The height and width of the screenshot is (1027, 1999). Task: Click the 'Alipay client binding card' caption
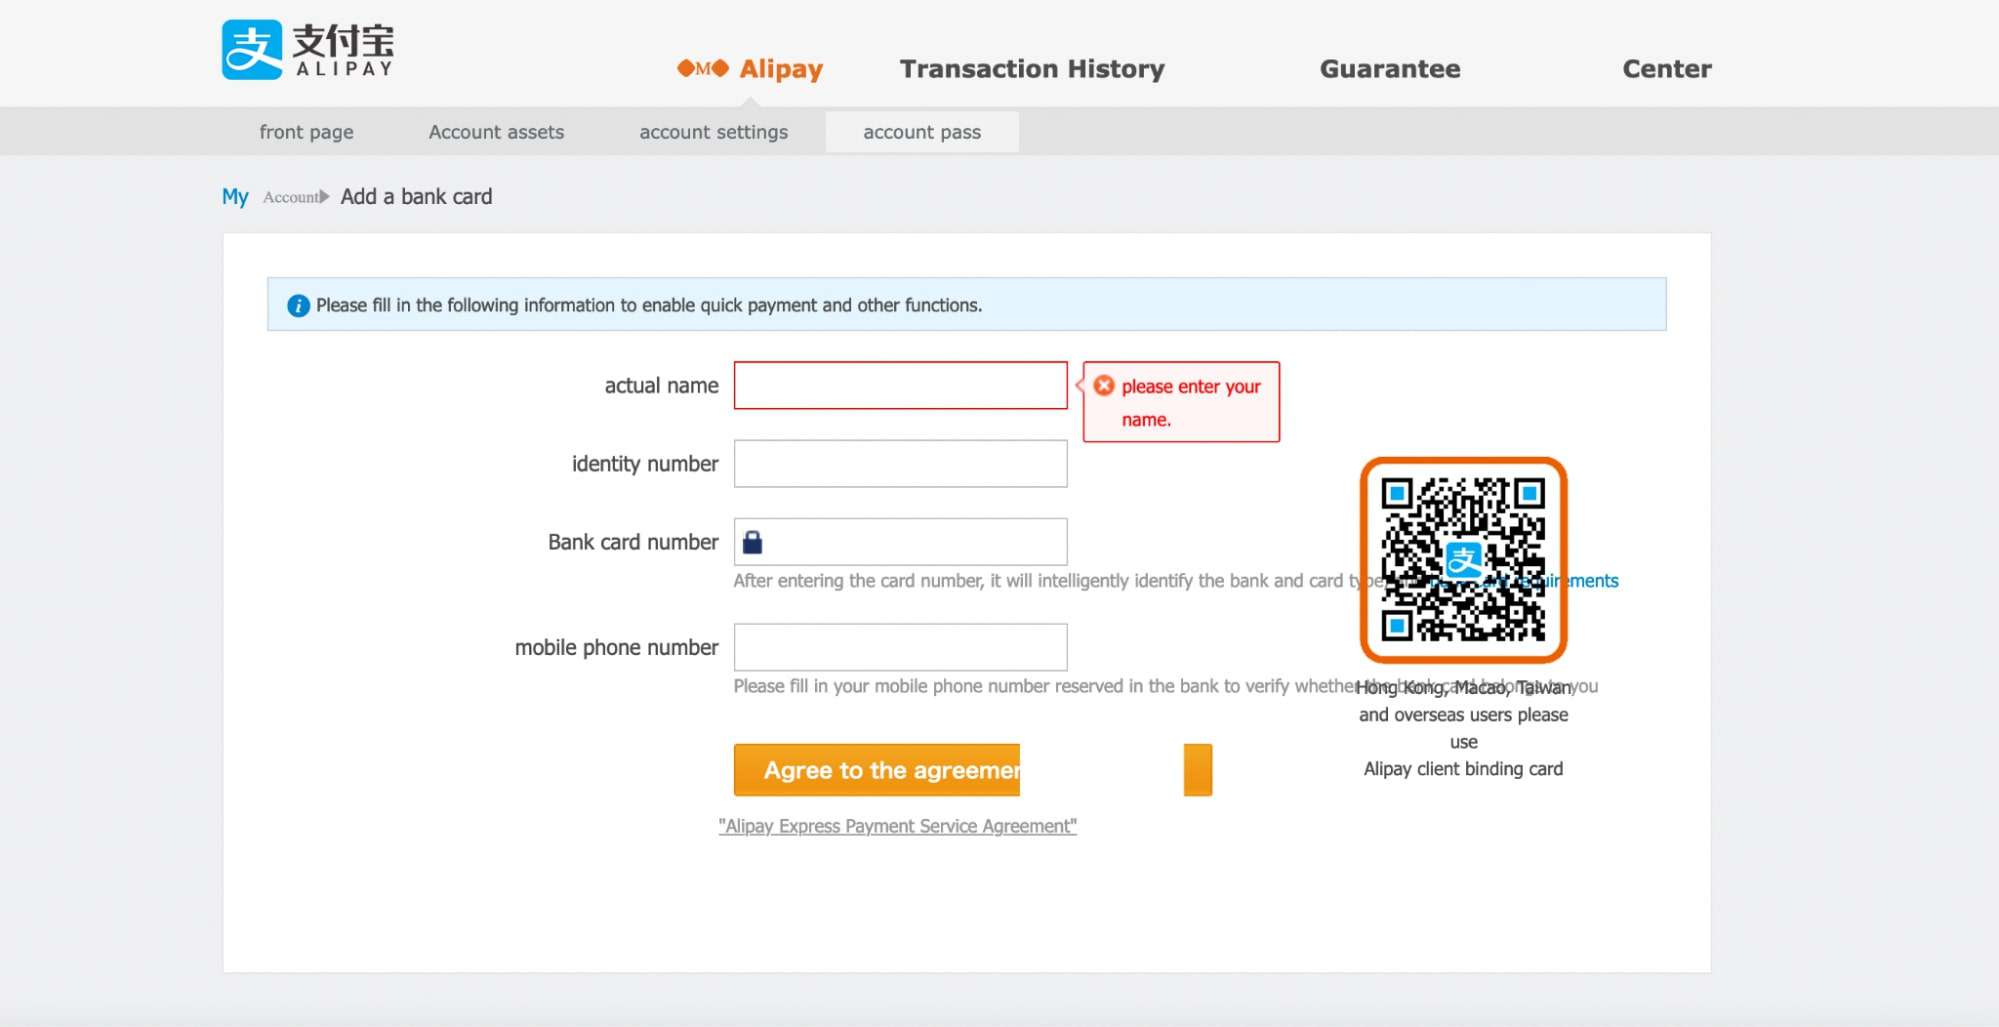(1463, 769)
